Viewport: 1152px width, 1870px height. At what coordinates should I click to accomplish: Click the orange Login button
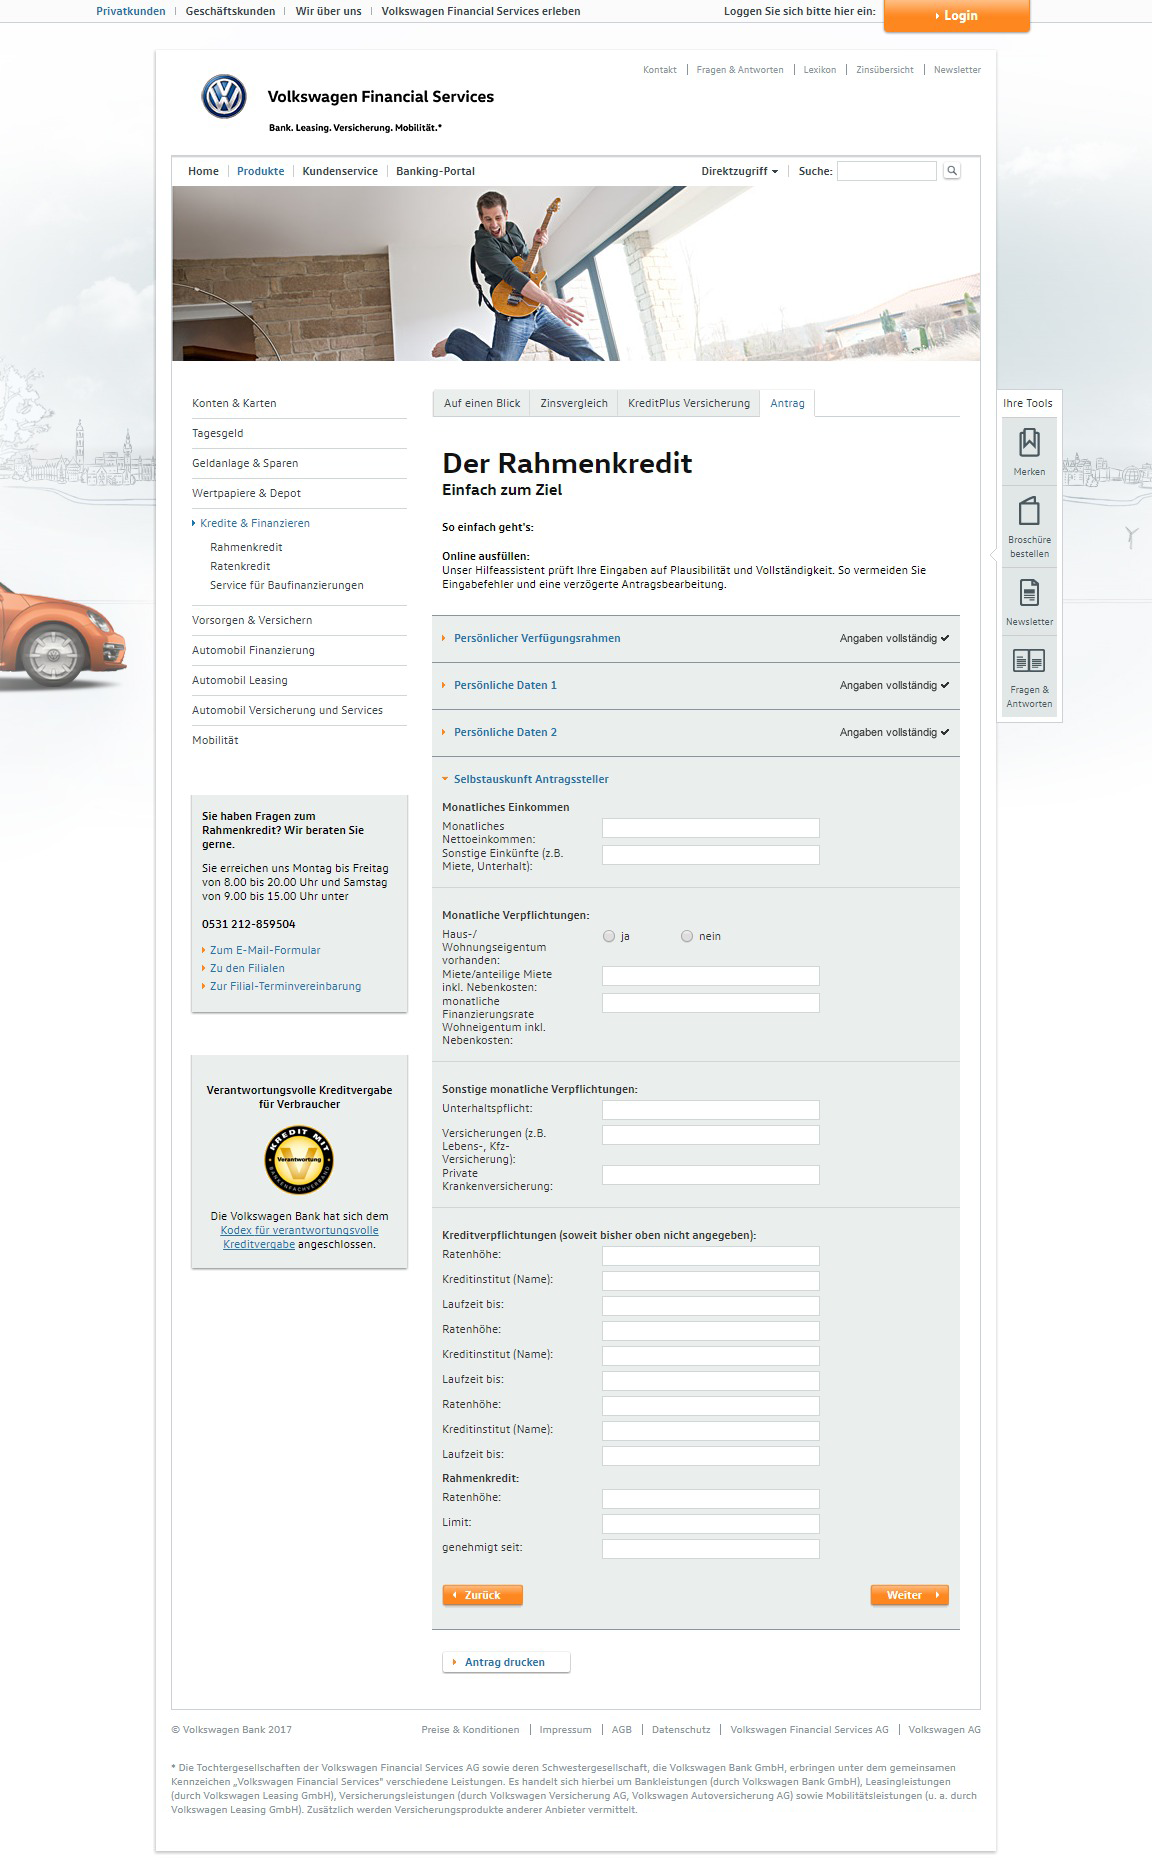tap(956, 16)
